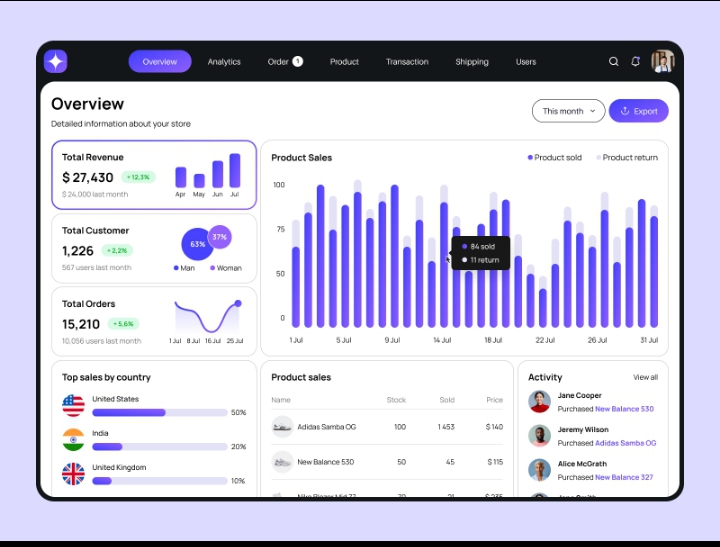
Task: Click Jeremy Wilson's name in Activity
Action: pyautogui.click(x=583, y=429)
